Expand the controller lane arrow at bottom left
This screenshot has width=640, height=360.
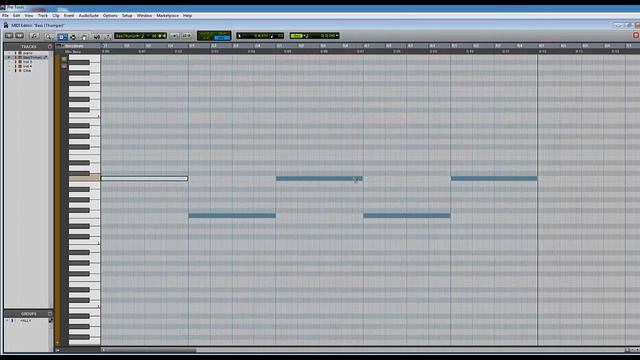(58, 350)
